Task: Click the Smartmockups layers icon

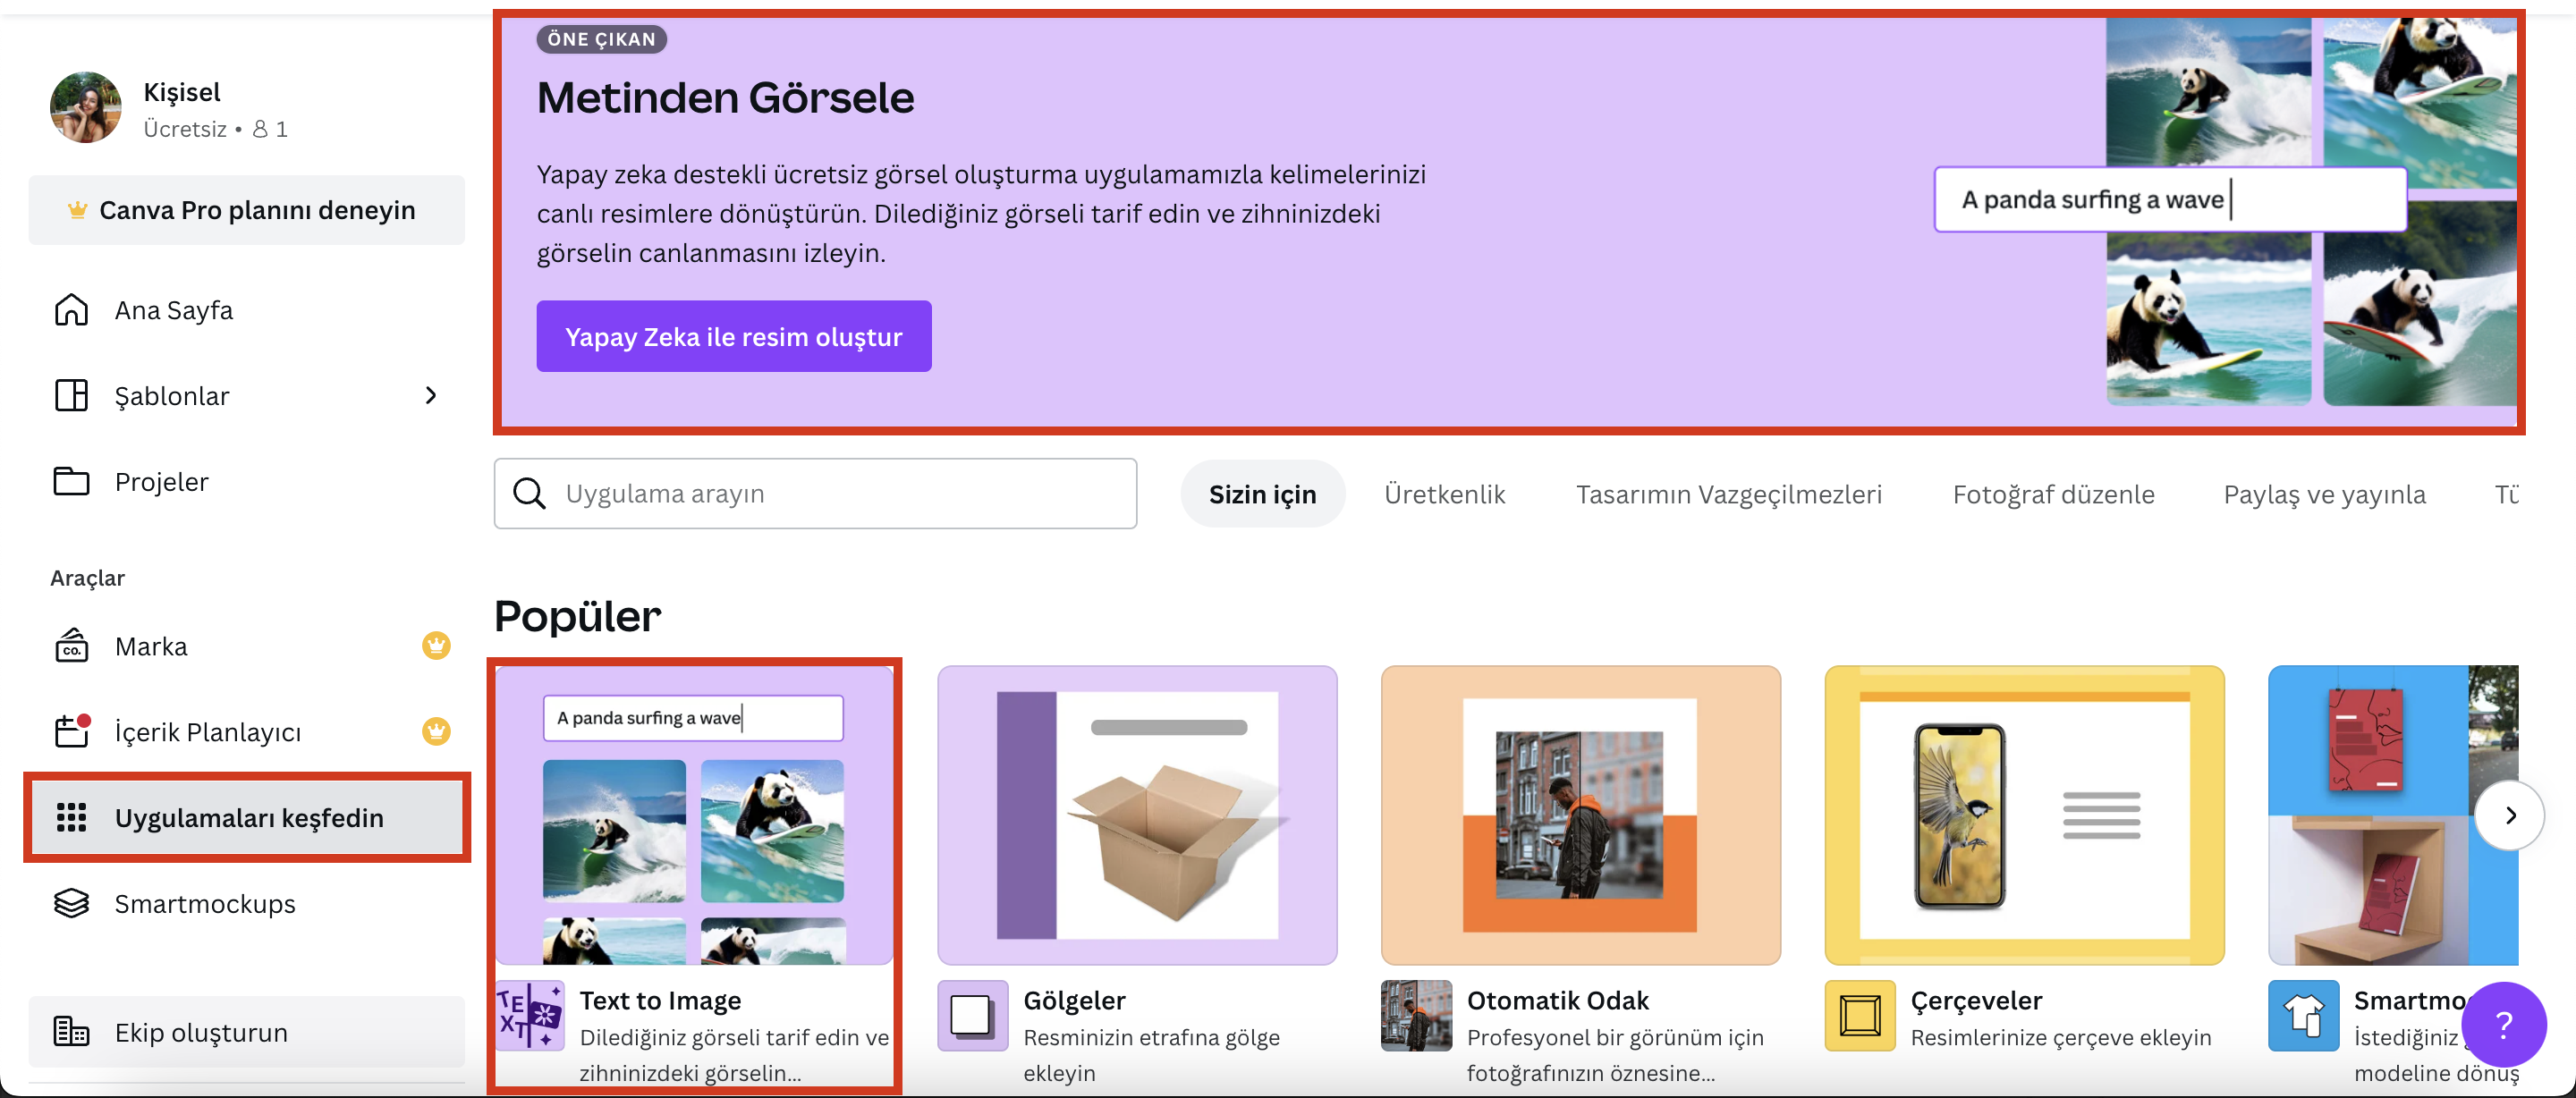Action: [71, 904]
